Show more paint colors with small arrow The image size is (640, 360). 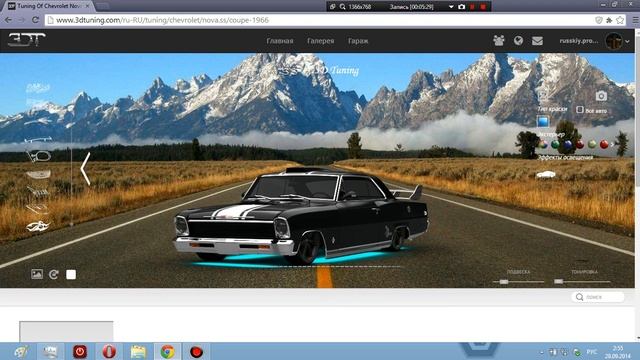pyautogui.click(x=612, y=144)
